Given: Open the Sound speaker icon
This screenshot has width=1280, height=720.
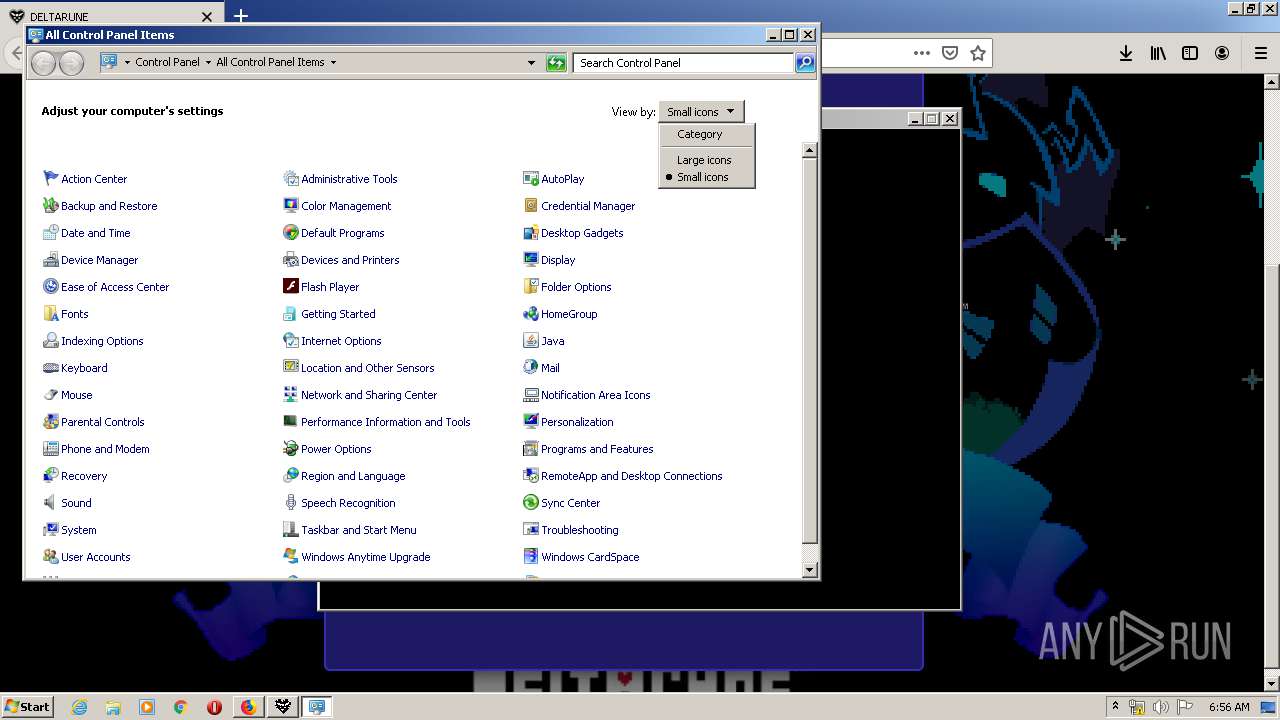Looking at the screenshot, I should click(51, 502).
